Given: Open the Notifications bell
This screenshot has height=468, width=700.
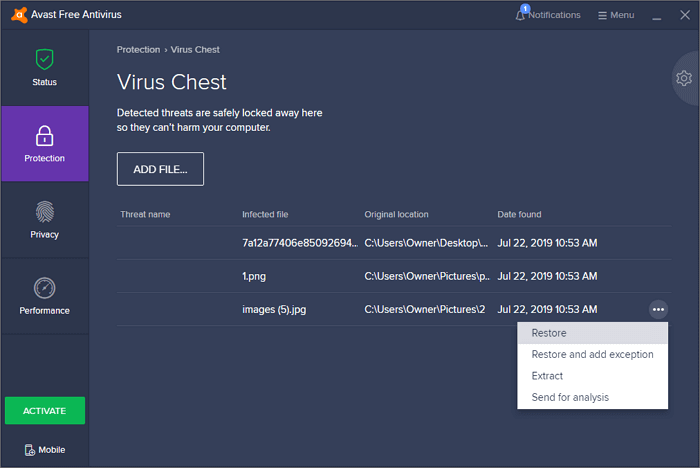Looking at the screenshot, I should coord(549,15).
